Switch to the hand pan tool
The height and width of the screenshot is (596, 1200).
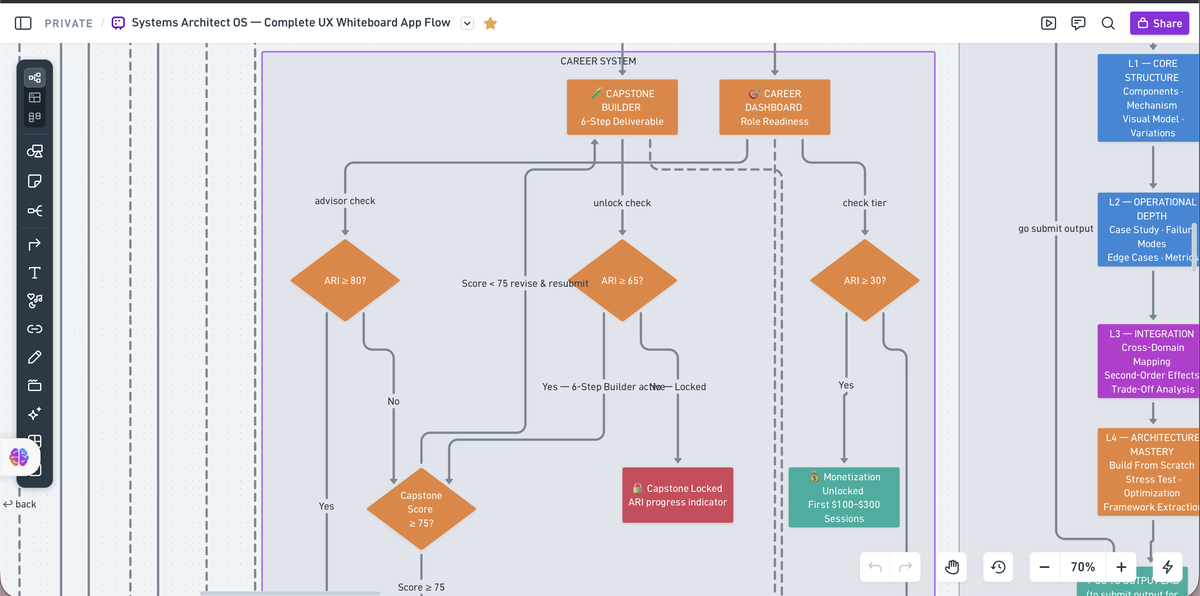(952, 567)
